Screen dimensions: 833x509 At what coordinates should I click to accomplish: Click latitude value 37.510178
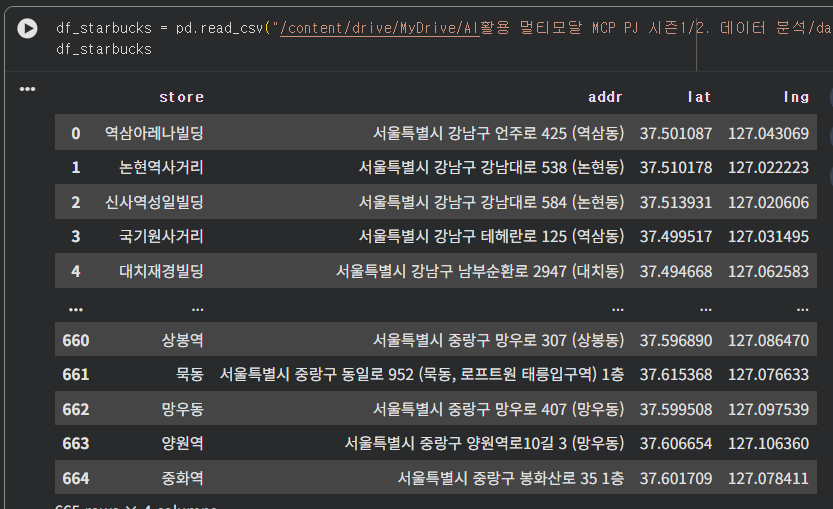point(676,167)
